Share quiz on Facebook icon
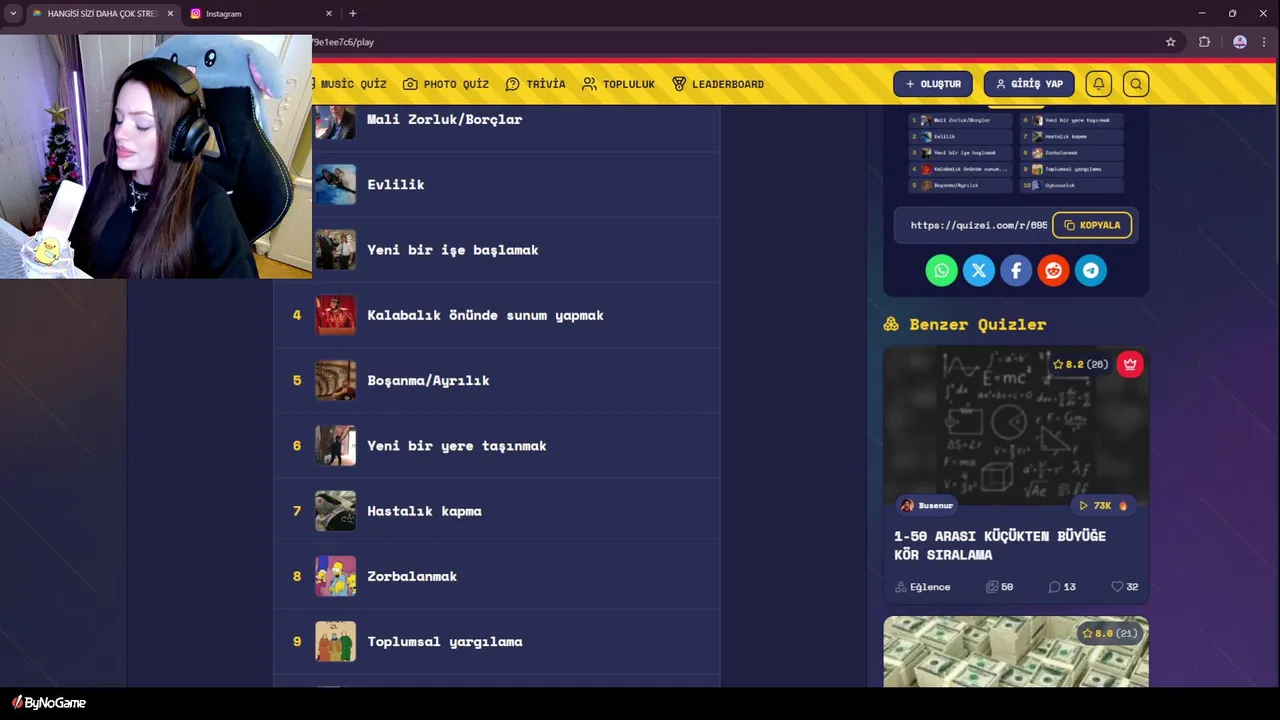 [1016, 270]
